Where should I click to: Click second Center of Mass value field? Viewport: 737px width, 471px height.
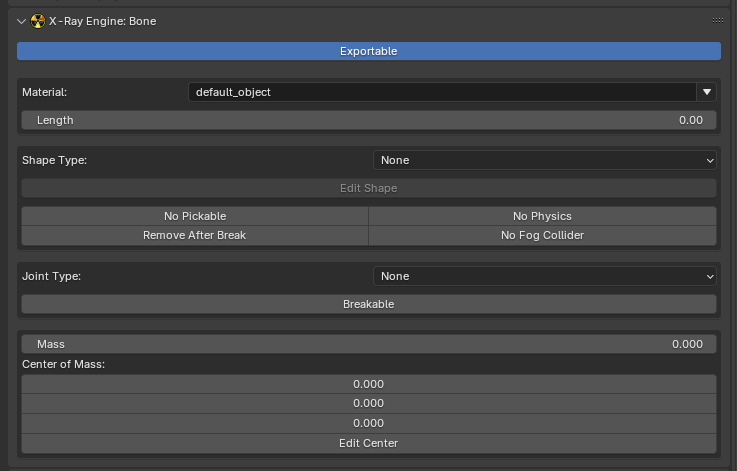point(369,403)
